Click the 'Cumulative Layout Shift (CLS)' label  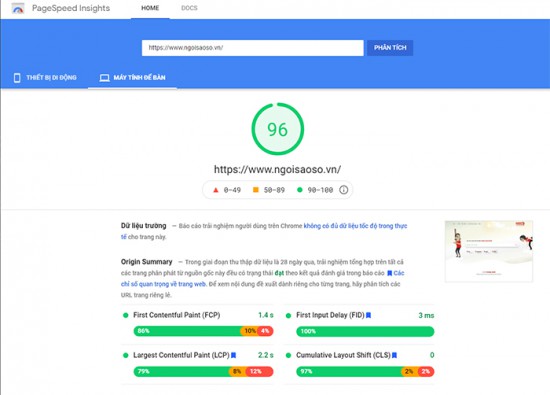coord(343,355)
